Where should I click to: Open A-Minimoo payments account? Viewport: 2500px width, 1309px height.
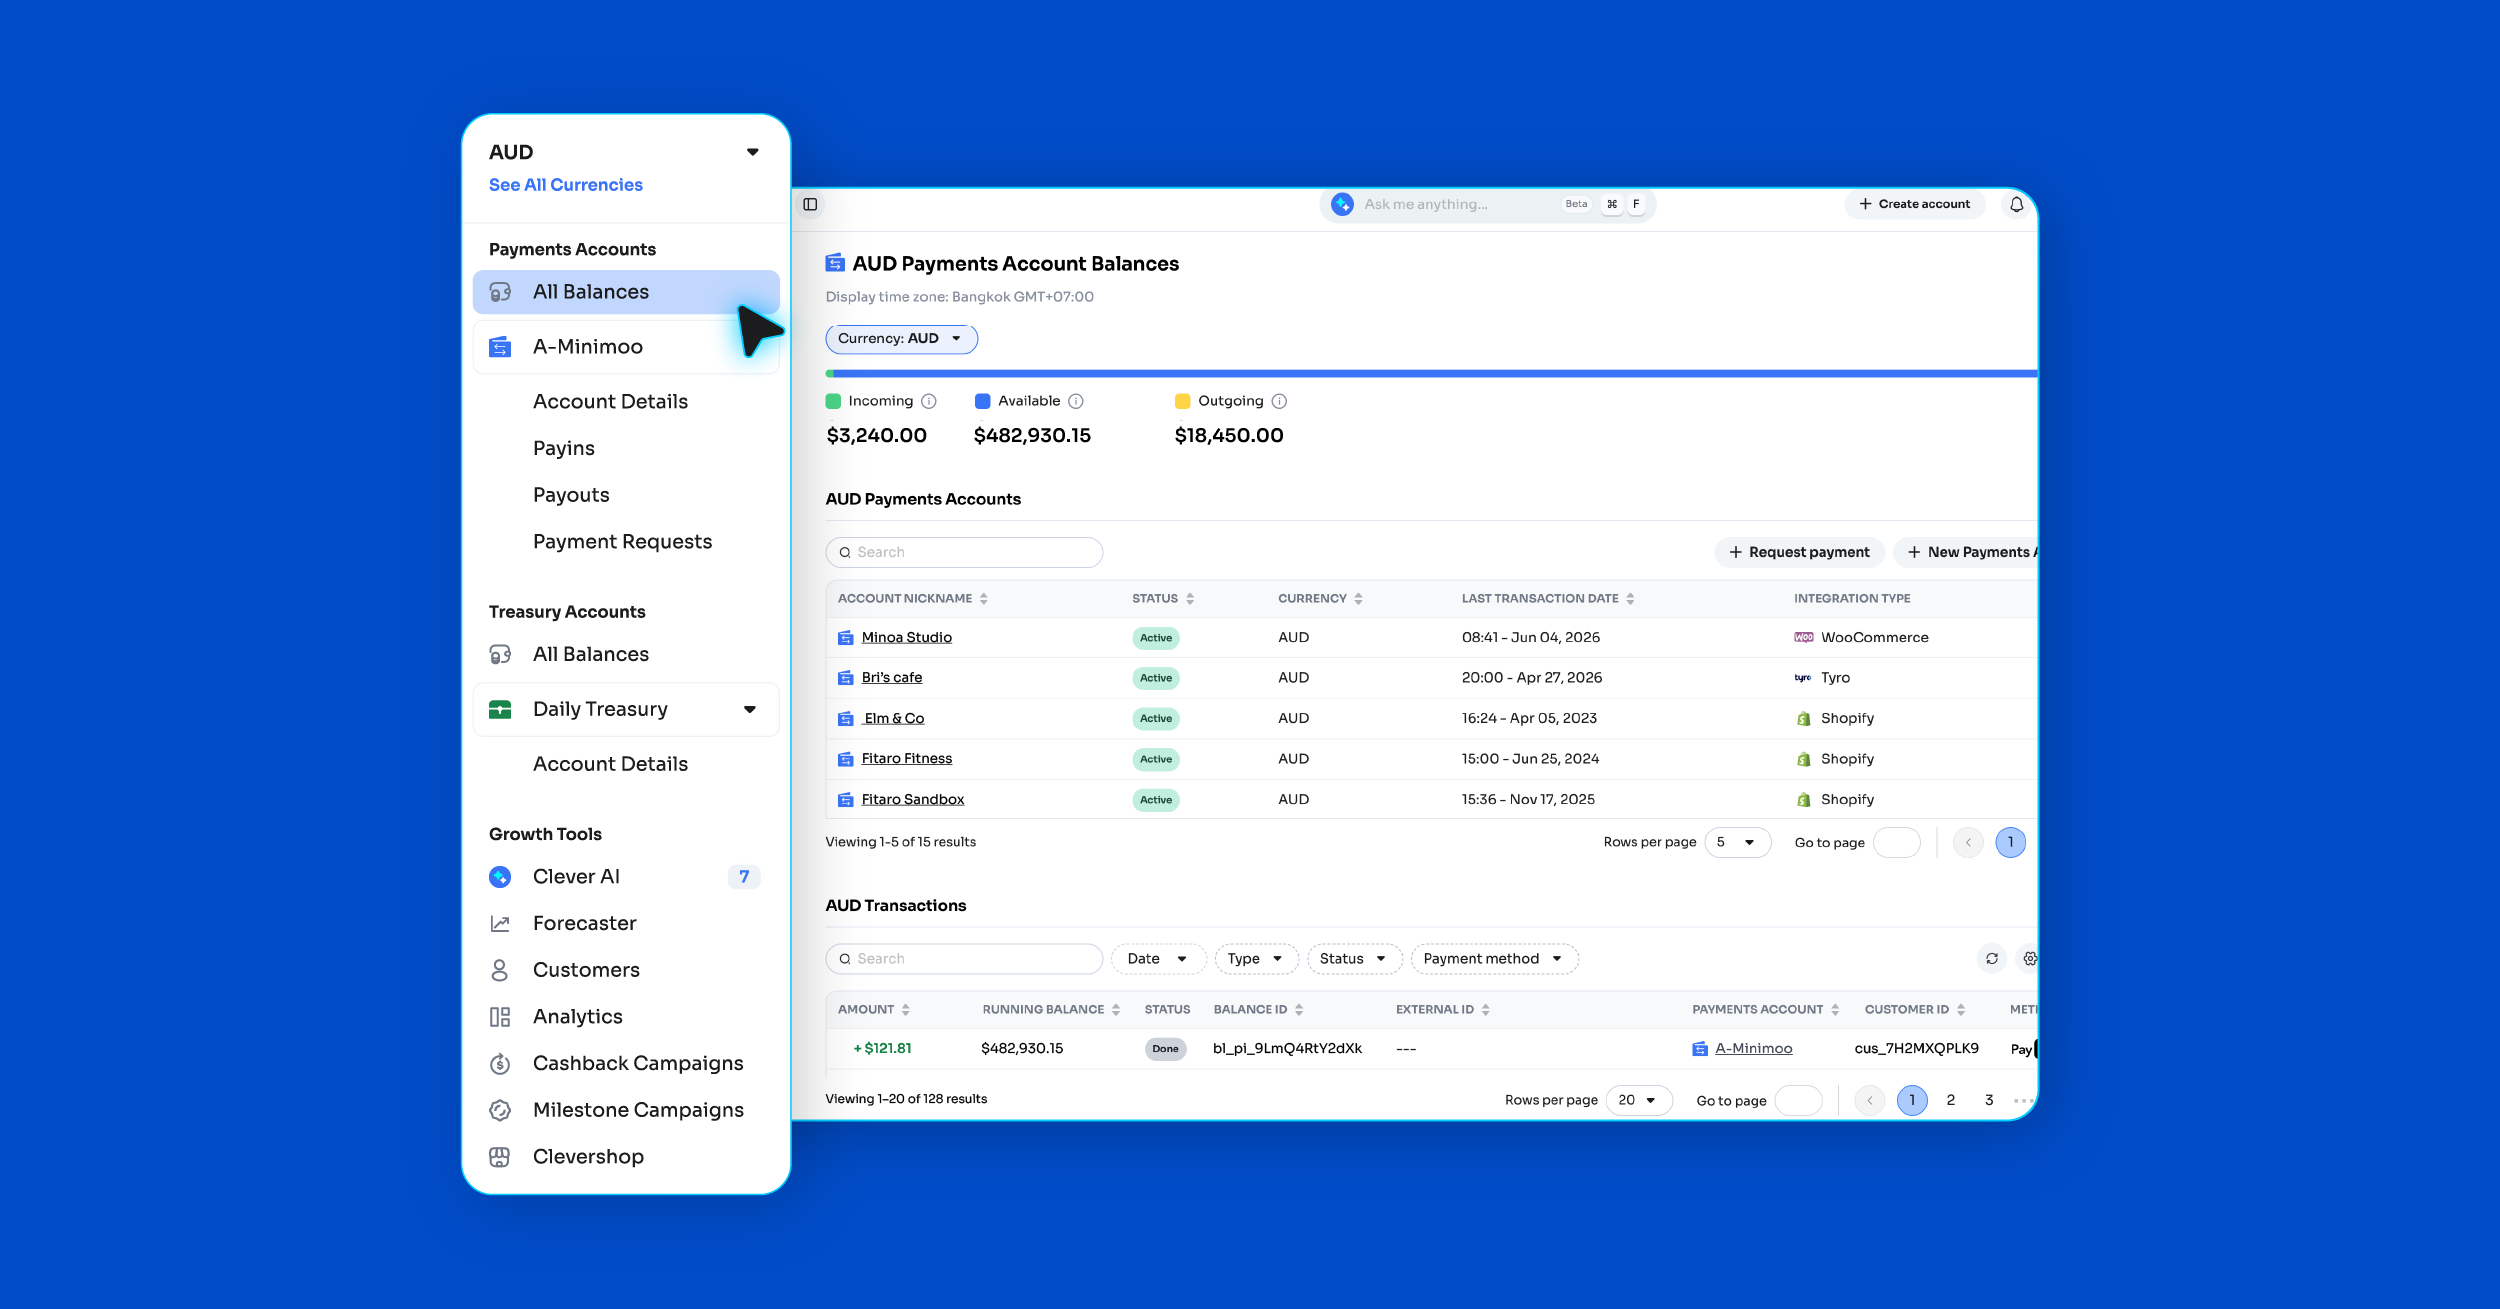pos(626,347)
